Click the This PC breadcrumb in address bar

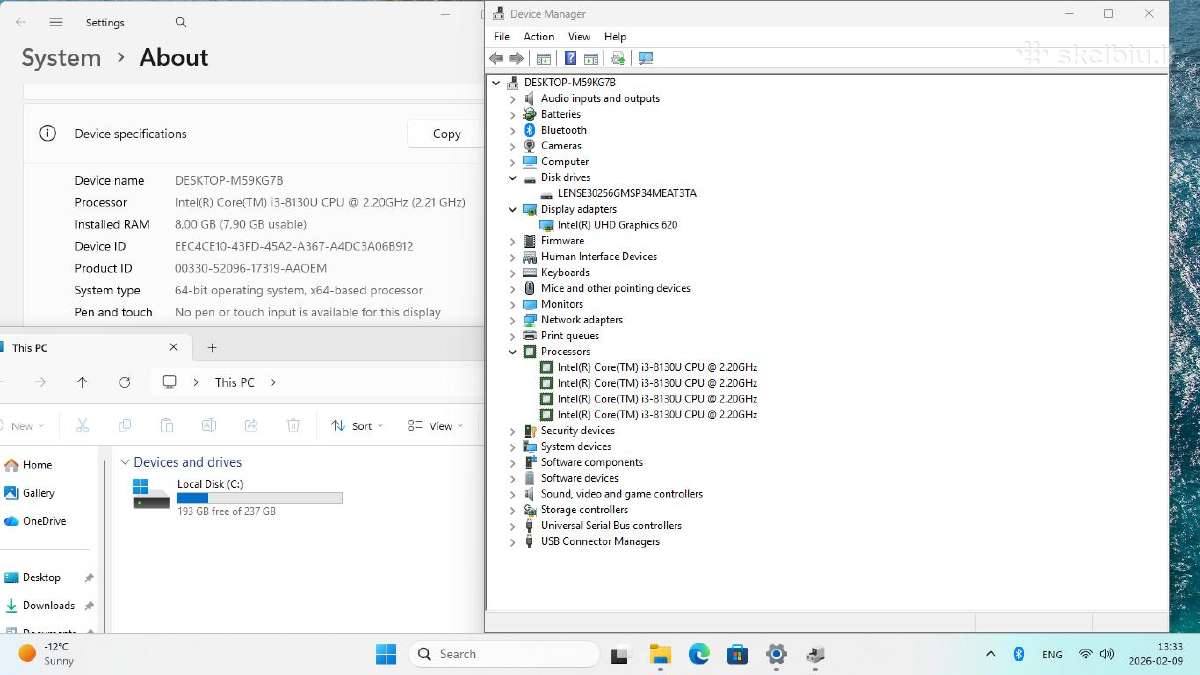tap(235, 382)
